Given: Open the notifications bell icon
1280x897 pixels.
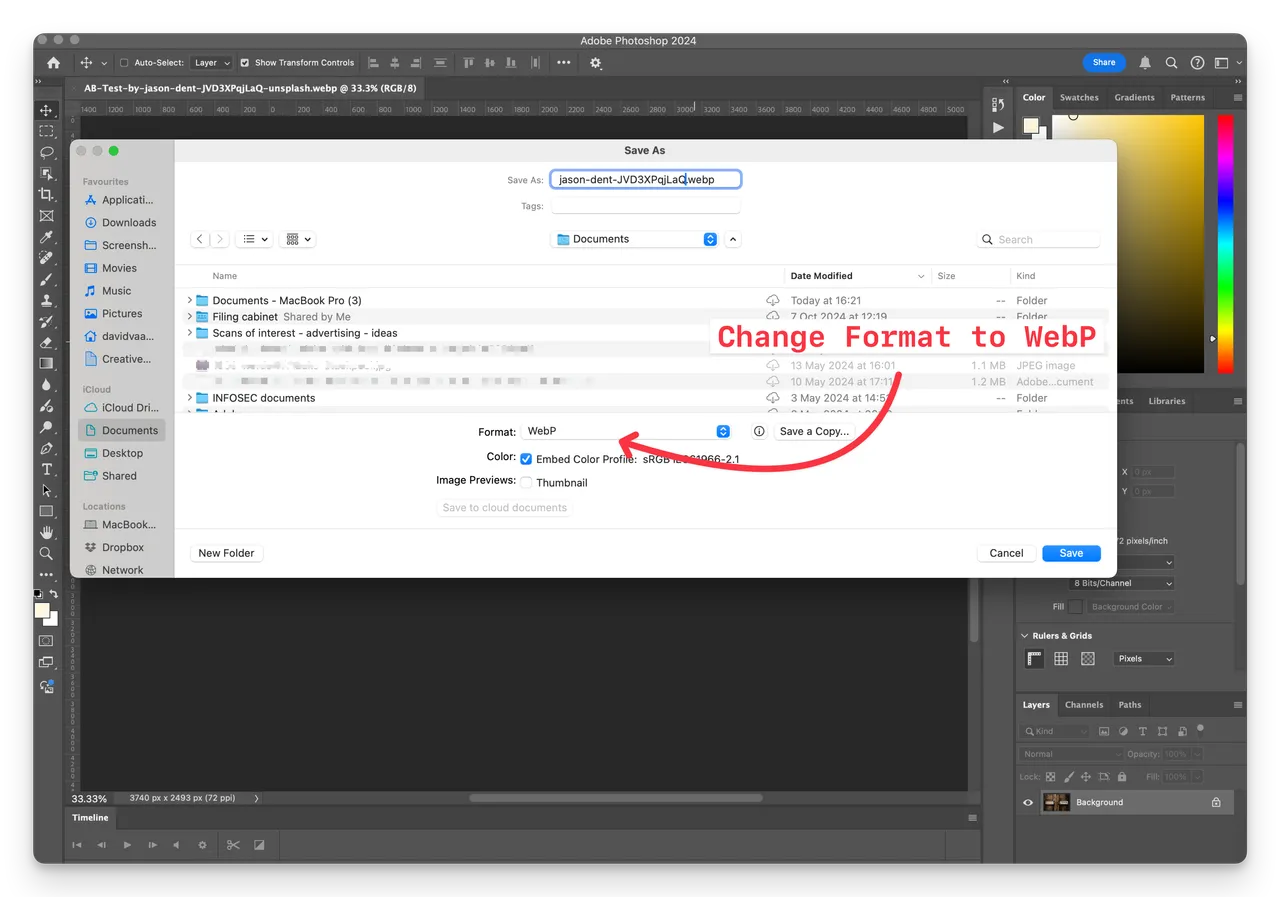Looking at the screenshot, I should click(1145, 62).
